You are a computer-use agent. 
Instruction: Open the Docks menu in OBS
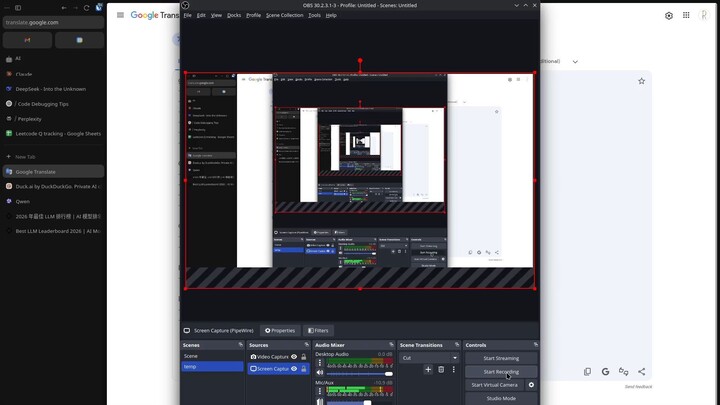click(234, 15)
